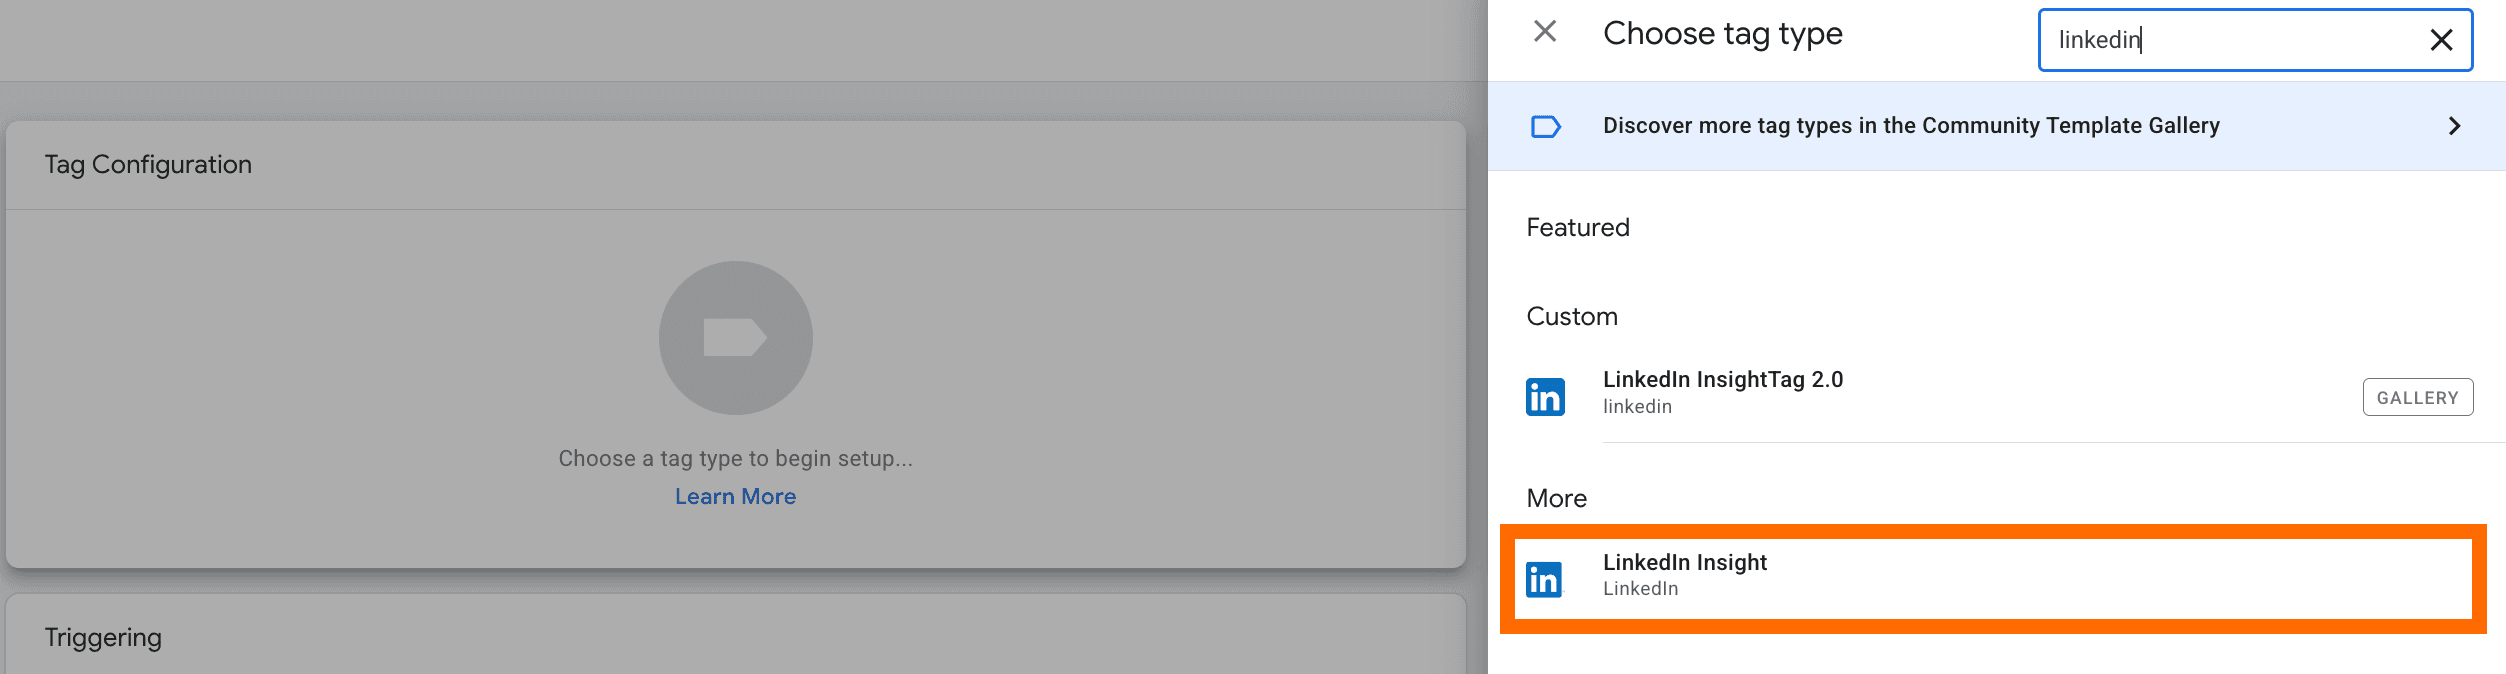Click the Featured section label
Image resolution: width=2506 pixels, height=674 pixels.
click(1578, 228)
